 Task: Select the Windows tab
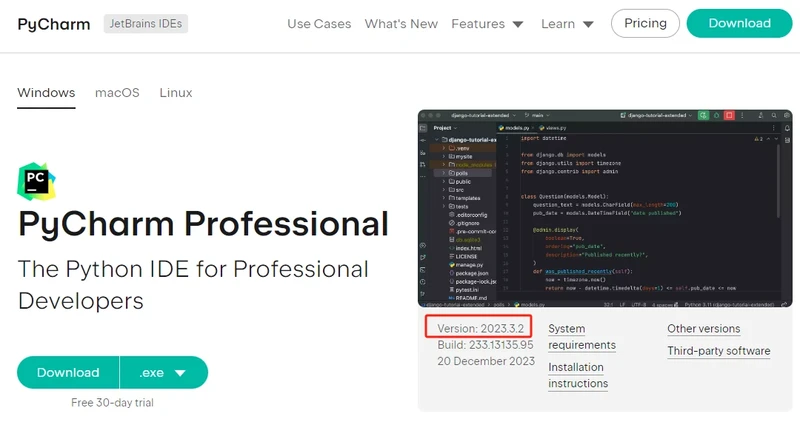pos(46,93)
